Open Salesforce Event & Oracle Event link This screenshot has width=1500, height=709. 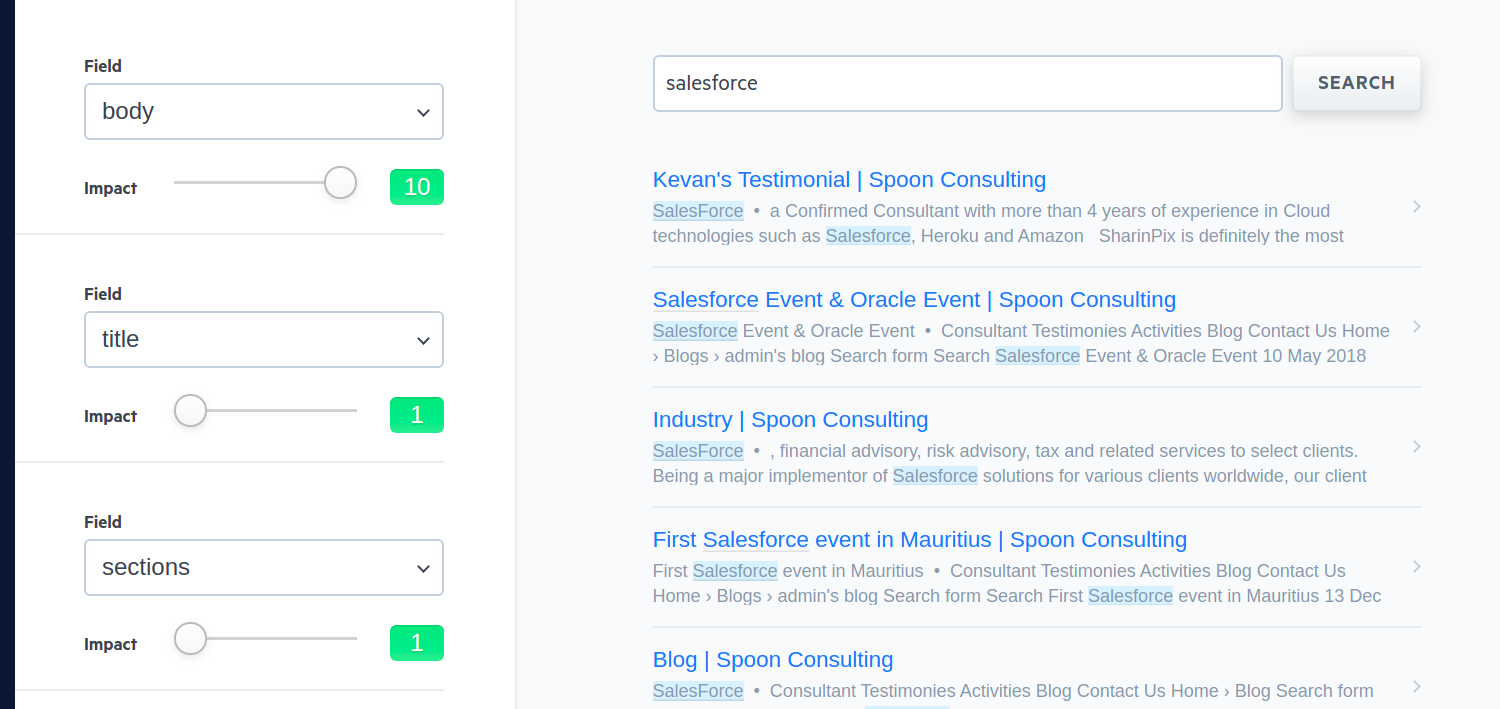point(914,300)
